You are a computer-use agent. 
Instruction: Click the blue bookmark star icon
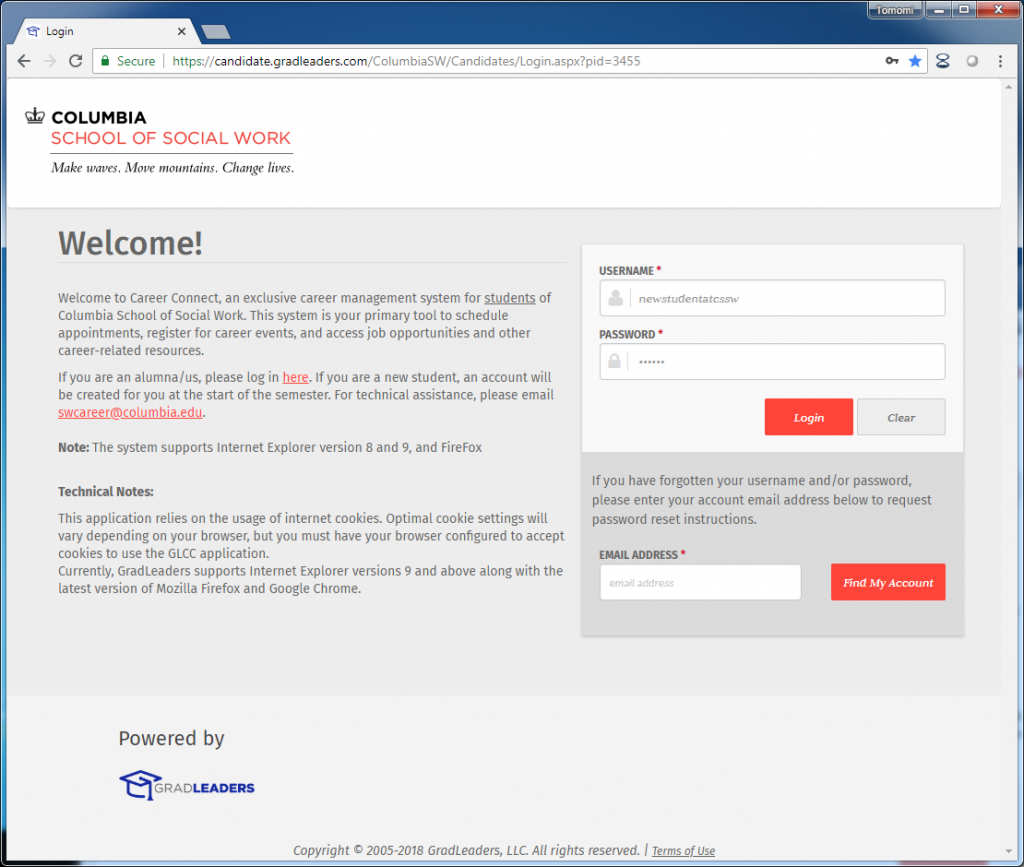(915, 61)
